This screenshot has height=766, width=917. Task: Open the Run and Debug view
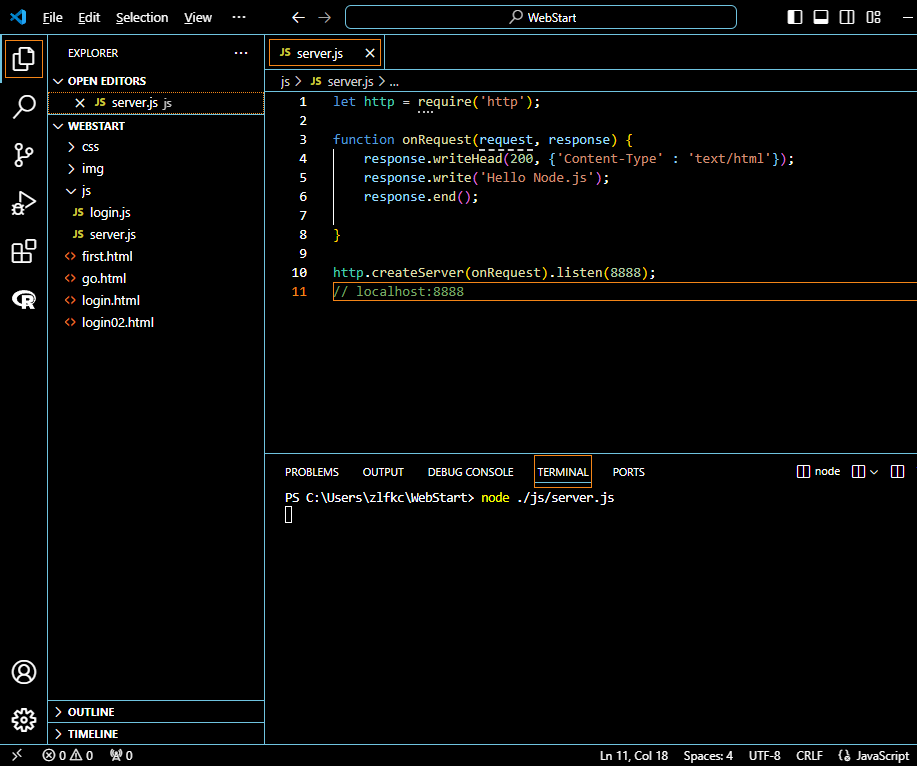point(23,203)
